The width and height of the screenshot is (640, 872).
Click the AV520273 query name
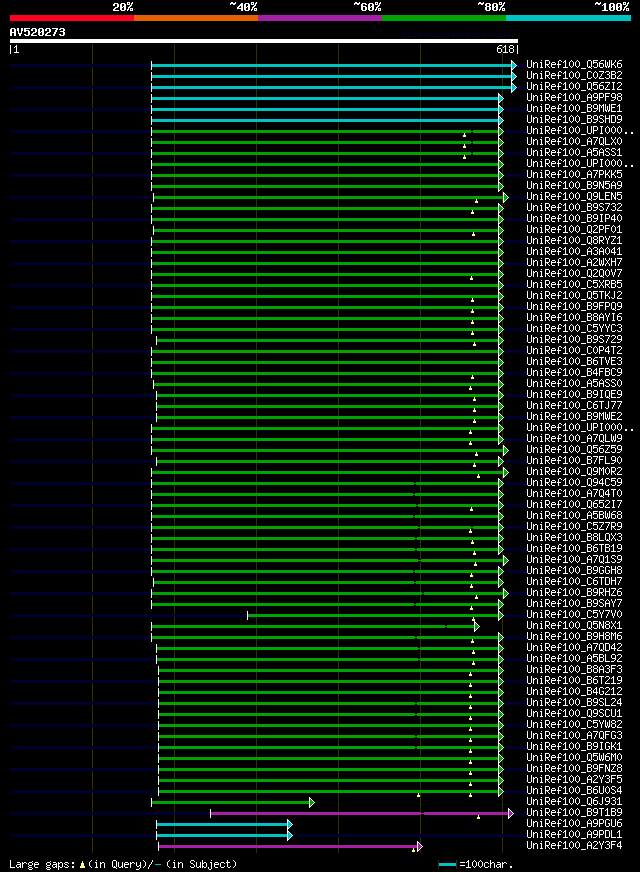(x=37, y=32)
